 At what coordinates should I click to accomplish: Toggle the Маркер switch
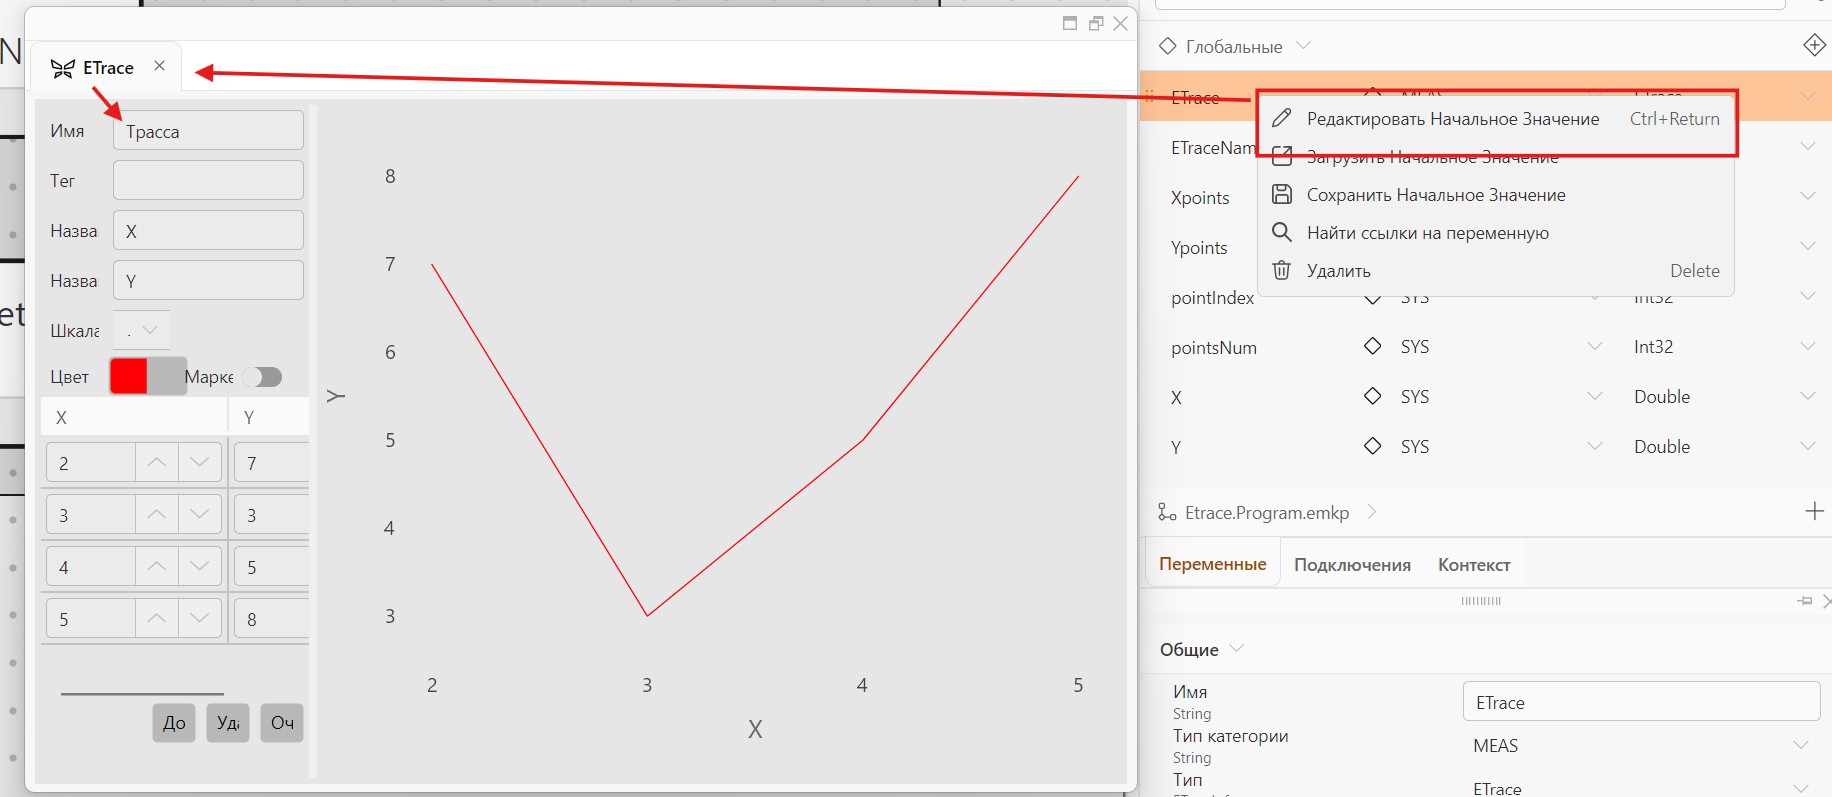(x=263, y=377)
